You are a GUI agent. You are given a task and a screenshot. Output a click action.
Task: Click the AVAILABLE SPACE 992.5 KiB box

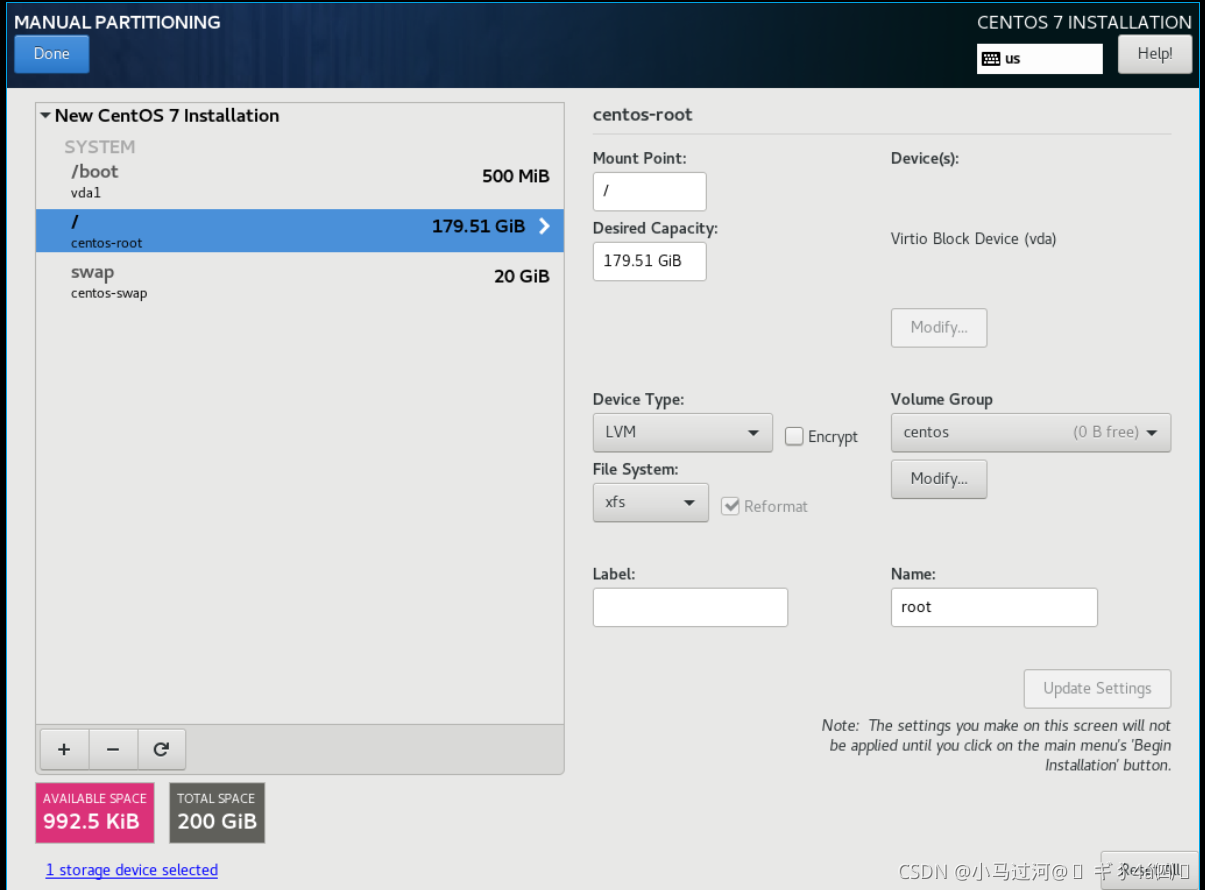tap(95, 812)
